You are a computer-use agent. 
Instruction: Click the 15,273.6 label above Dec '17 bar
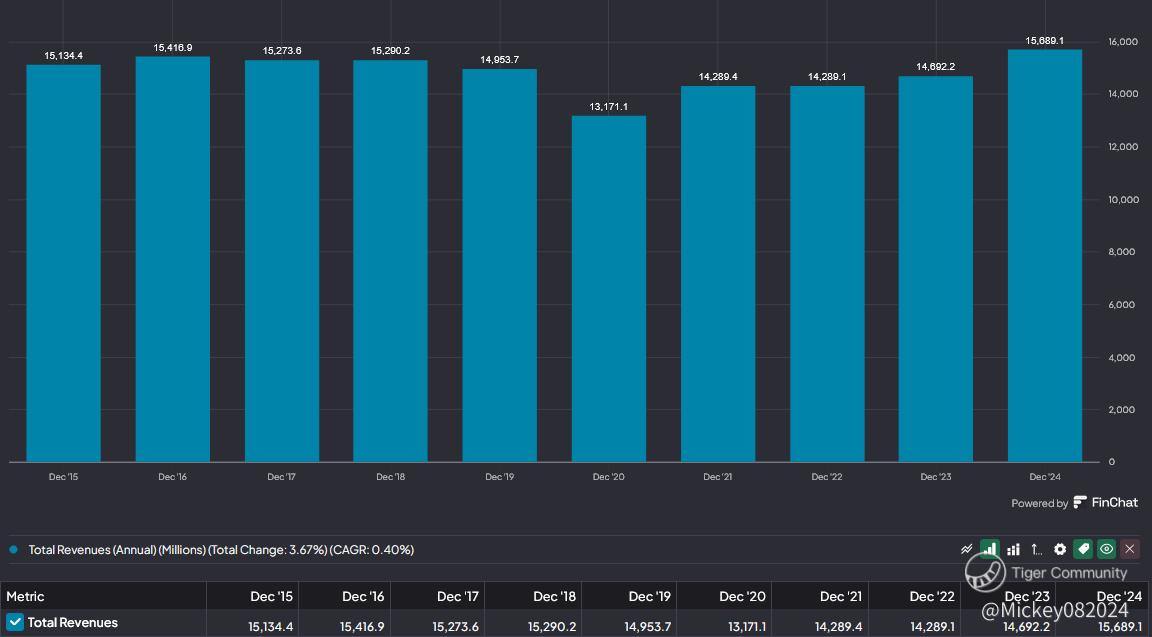282,51
